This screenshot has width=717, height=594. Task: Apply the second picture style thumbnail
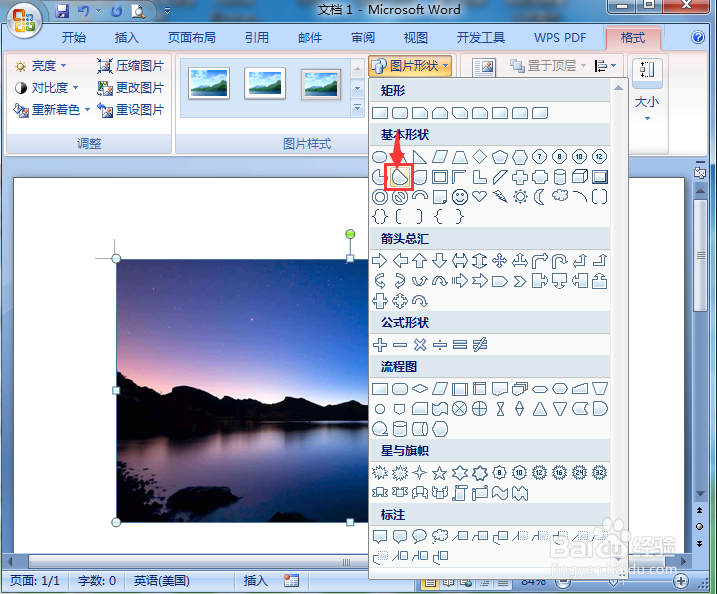point(265,83)
